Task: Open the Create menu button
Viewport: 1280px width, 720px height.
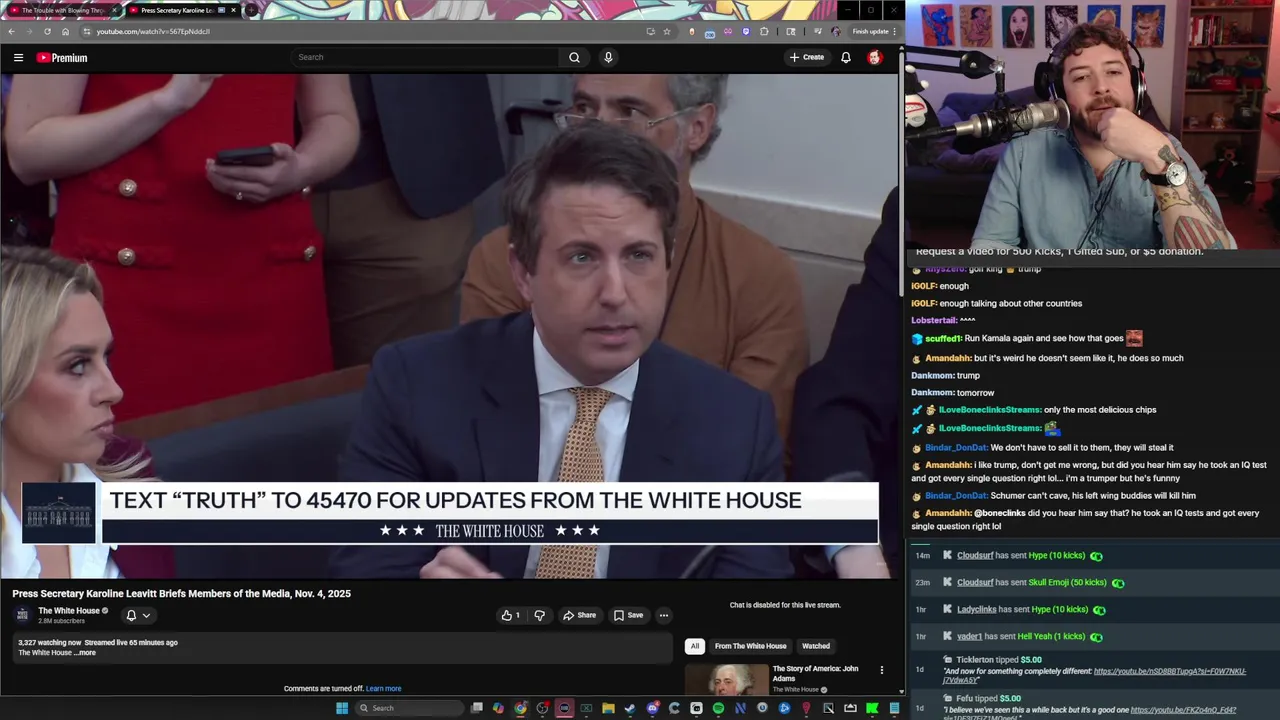Action: tap(807, 57)
